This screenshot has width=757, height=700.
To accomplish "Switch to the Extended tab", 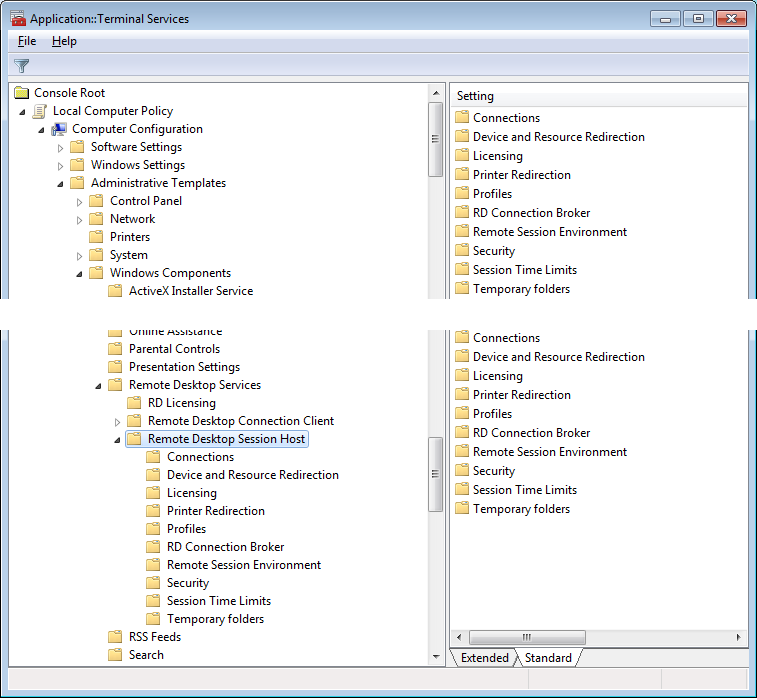I will point(484,658).
